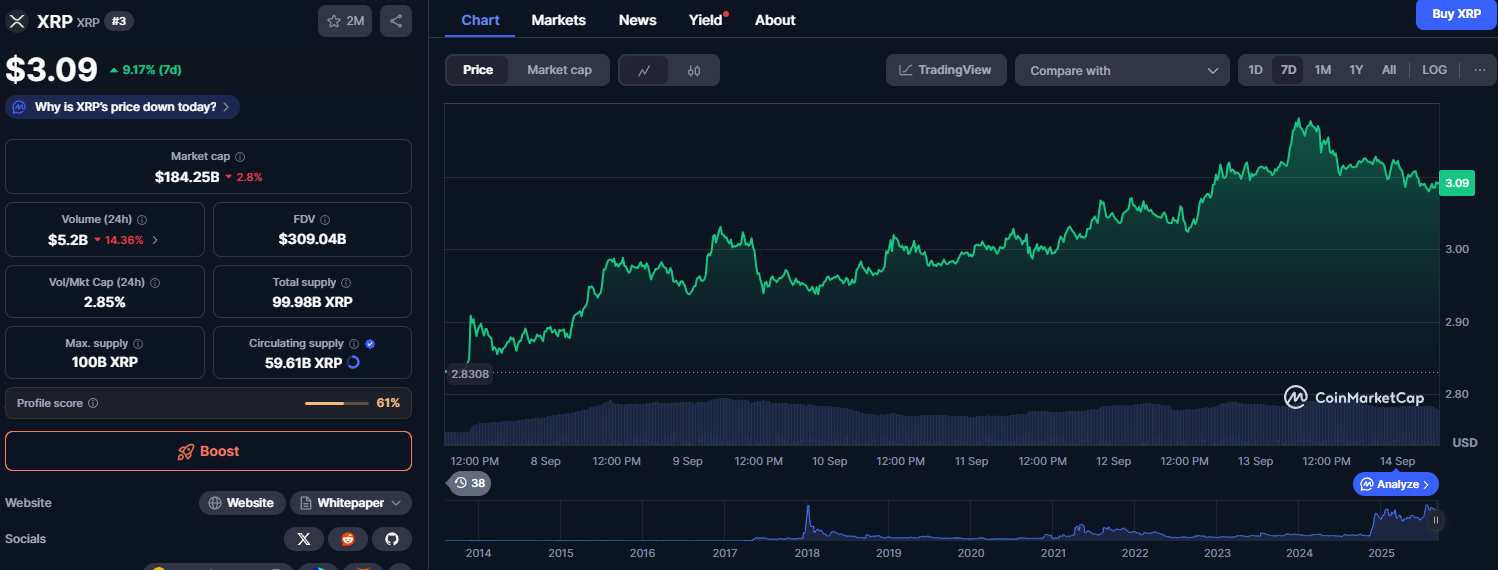This screenshot has height=570, width=1498.
Task: Switch to candlestick chart icon
Action: coord(694,70)
